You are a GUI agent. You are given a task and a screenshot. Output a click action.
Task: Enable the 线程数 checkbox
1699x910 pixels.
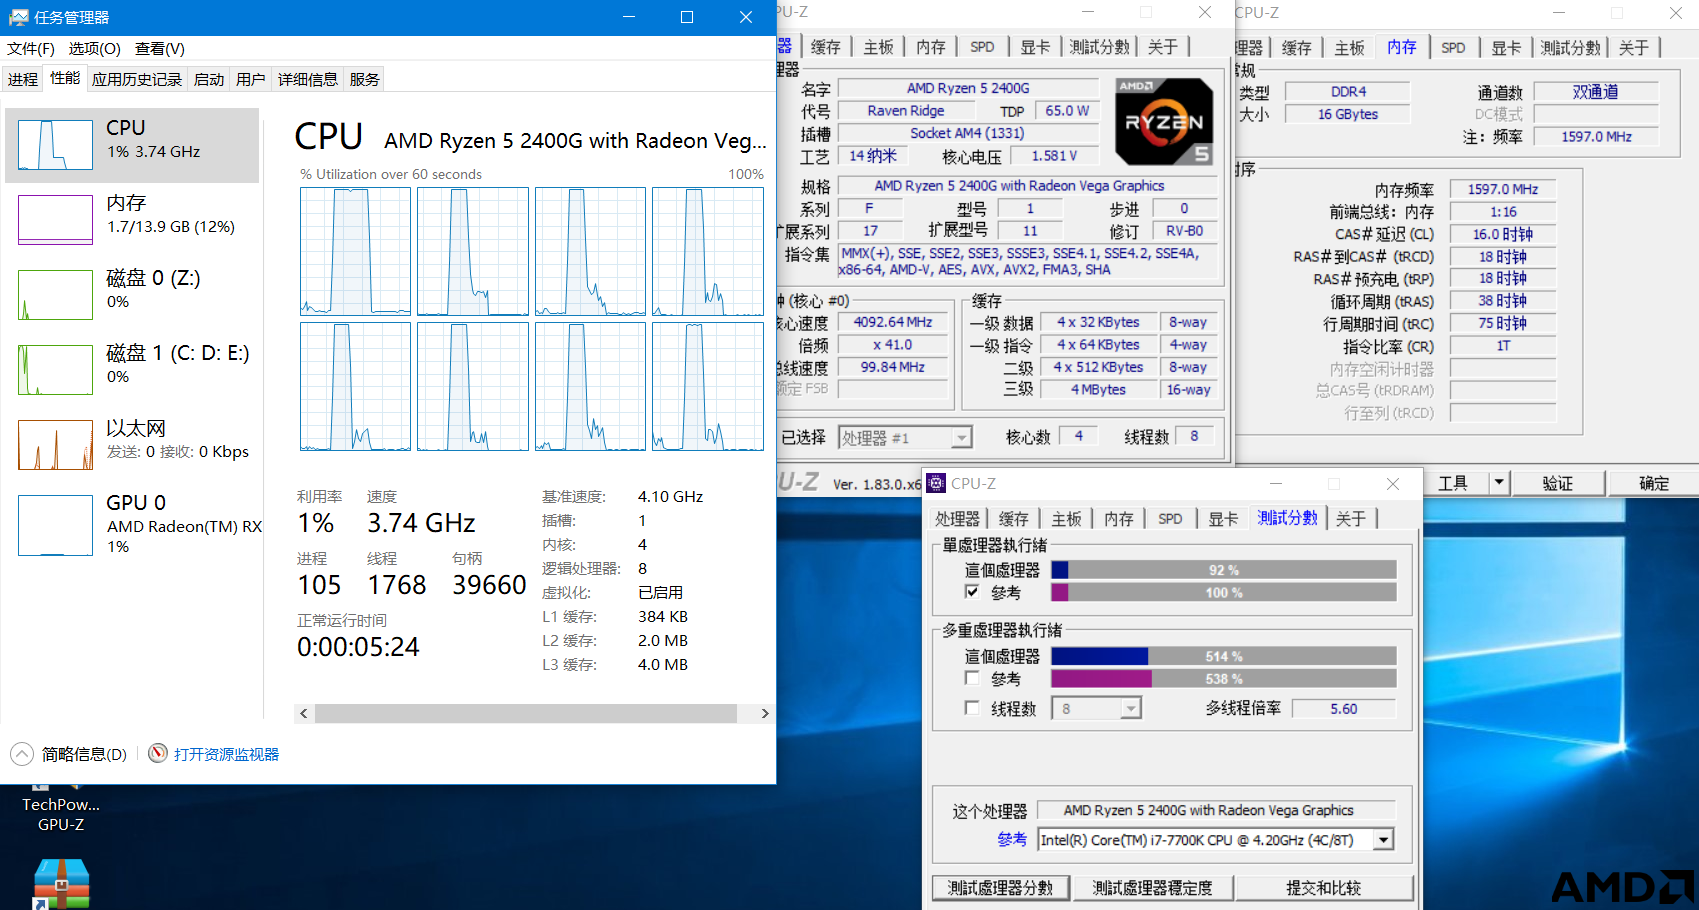[972, 708]
